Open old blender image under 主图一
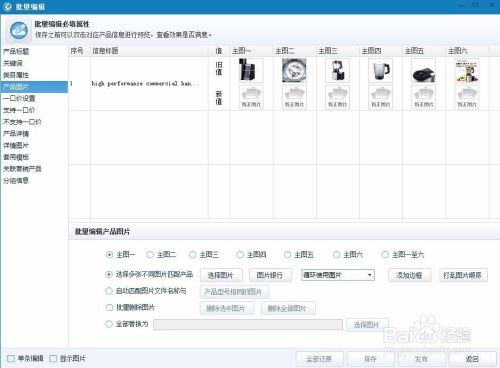Viewport: 500px width, 368px height. click(x=251, y=70)
